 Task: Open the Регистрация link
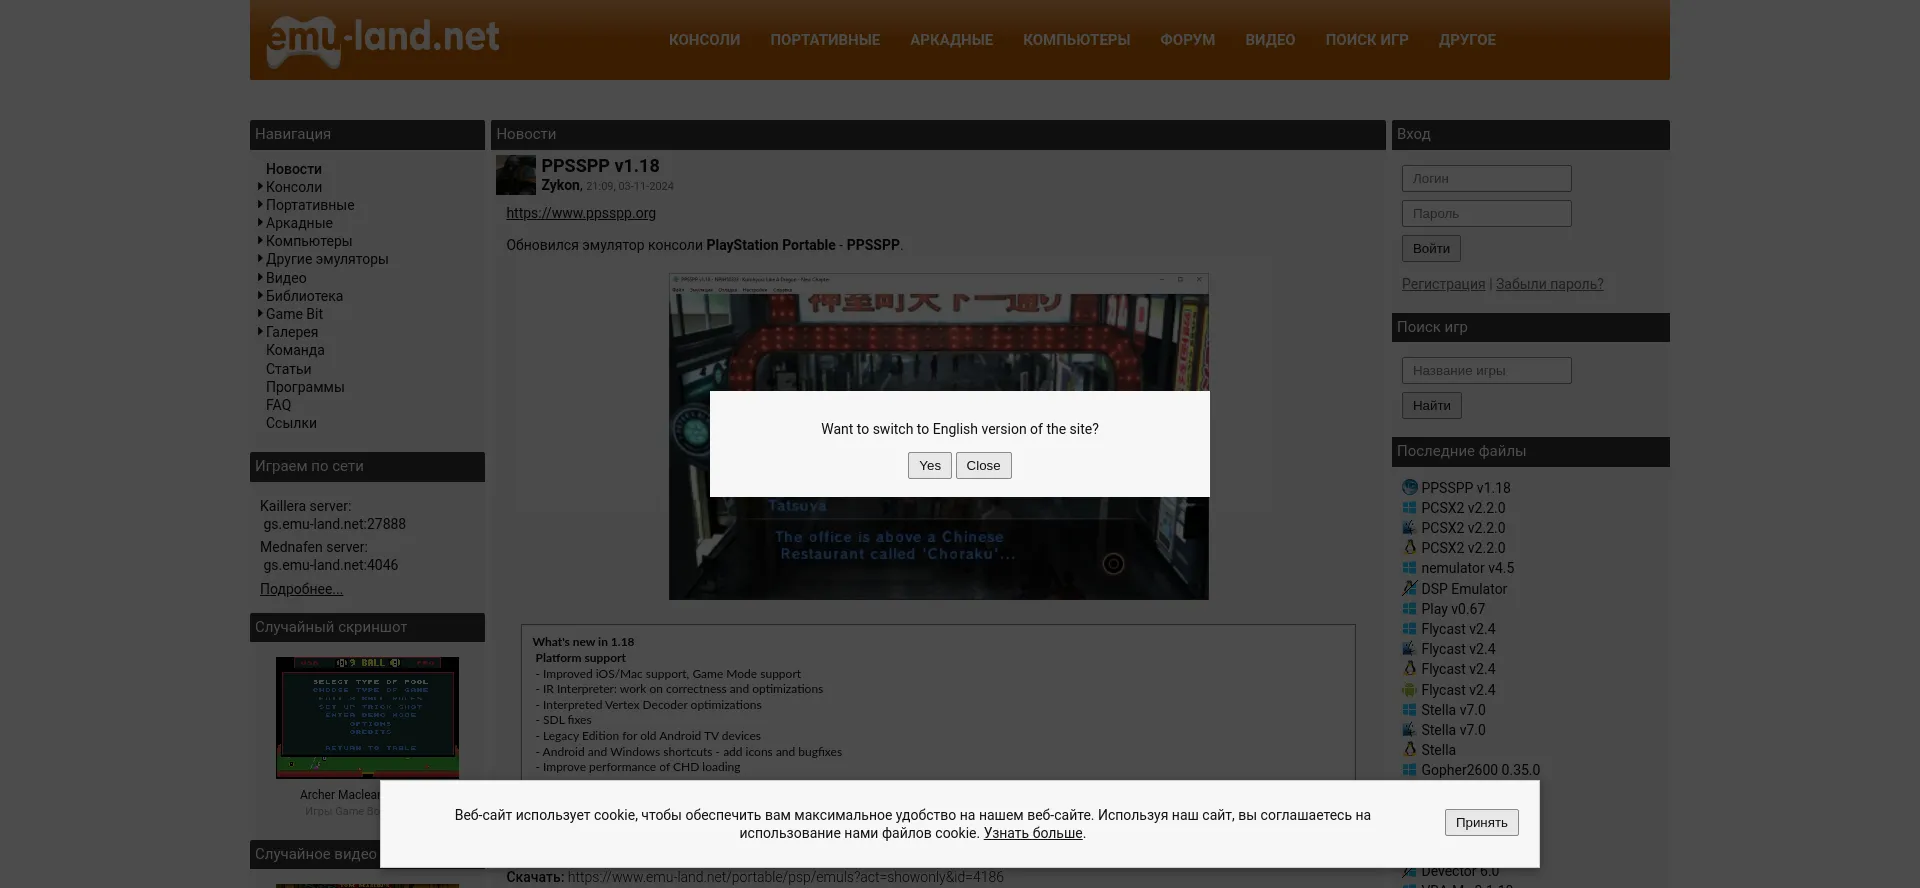pyautogui.click(x=1443, y=284)
